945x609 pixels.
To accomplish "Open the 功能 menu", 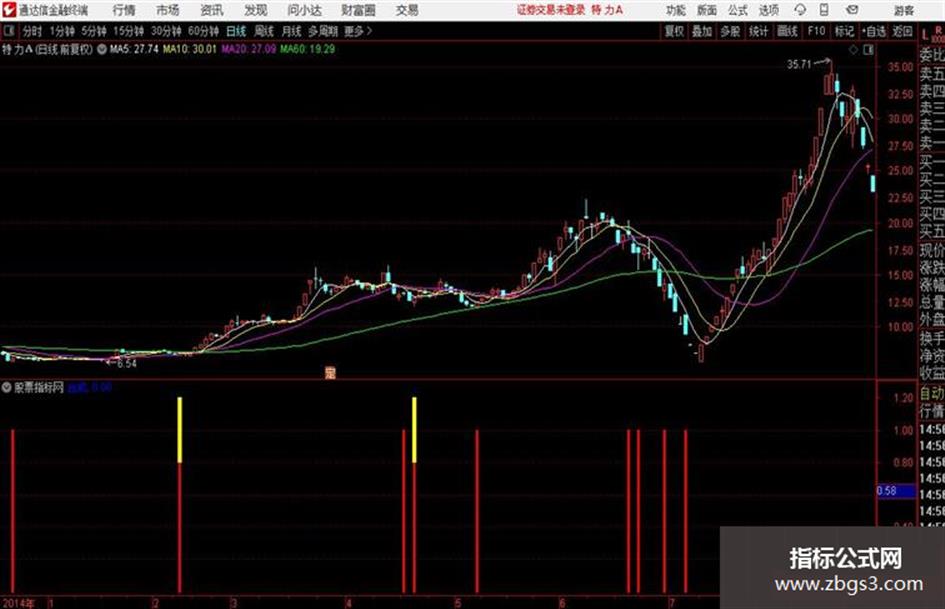I will (676, 10).
